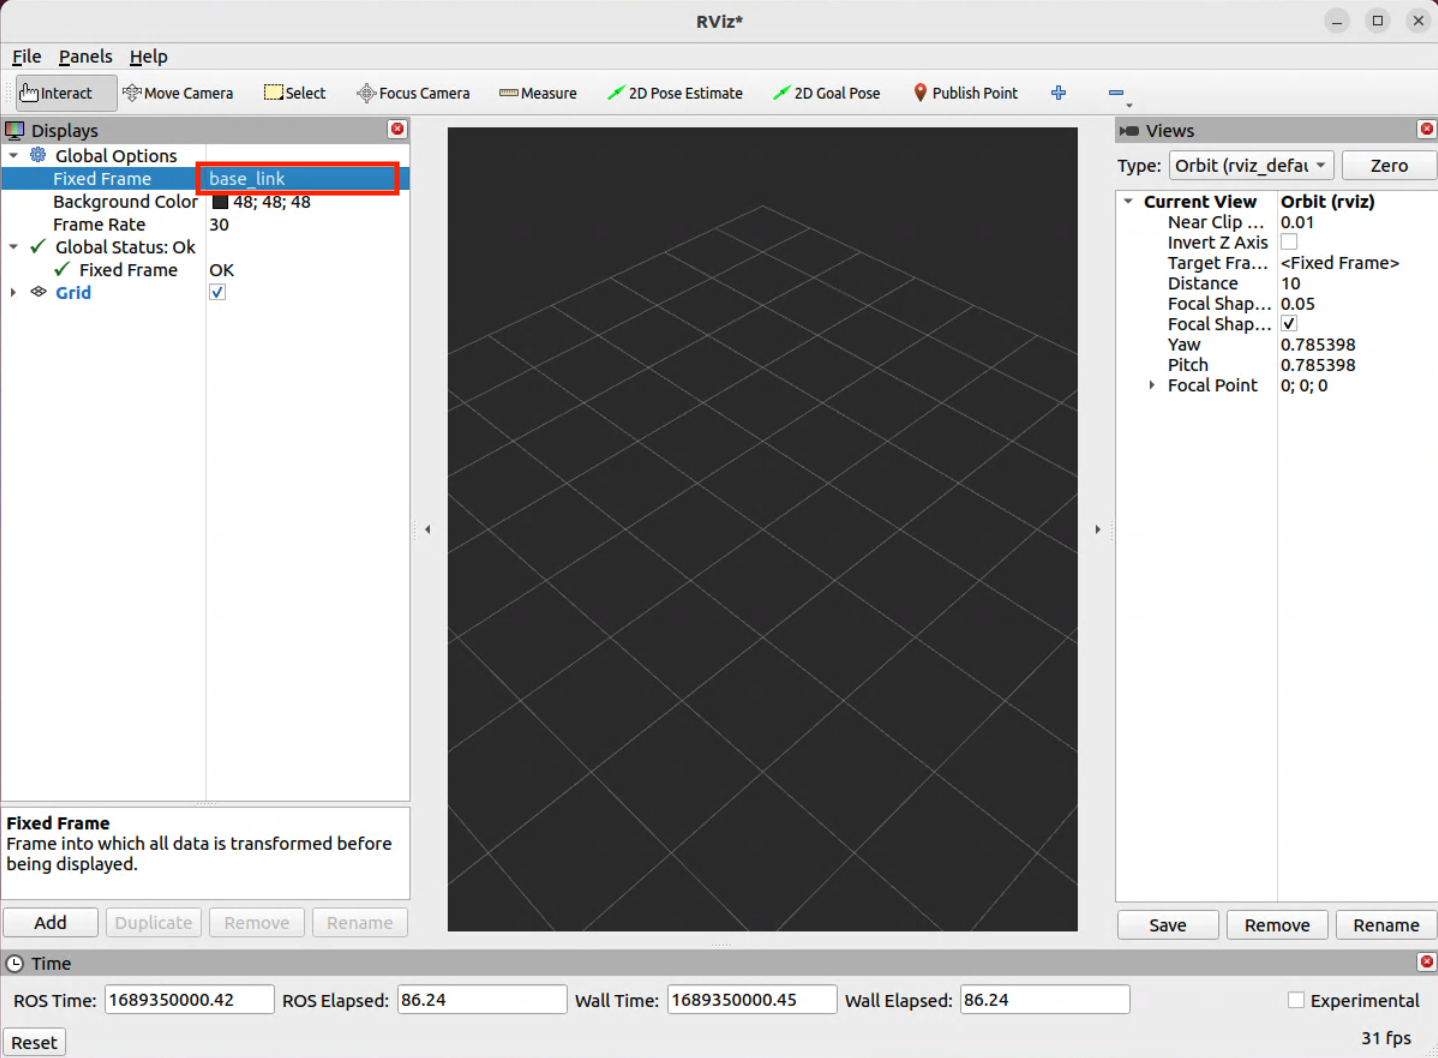
Task: Select the Publish Point tool
Action: (965, 93)
